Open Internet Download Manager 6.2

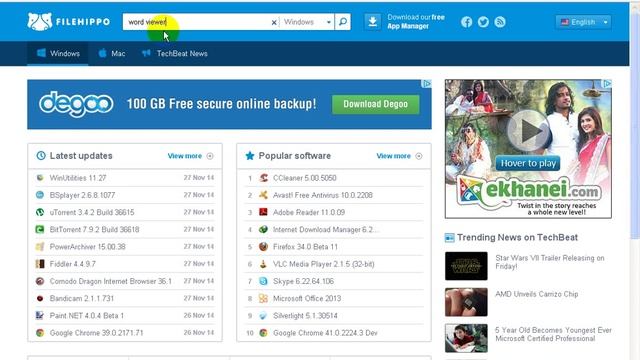(326, 230)
